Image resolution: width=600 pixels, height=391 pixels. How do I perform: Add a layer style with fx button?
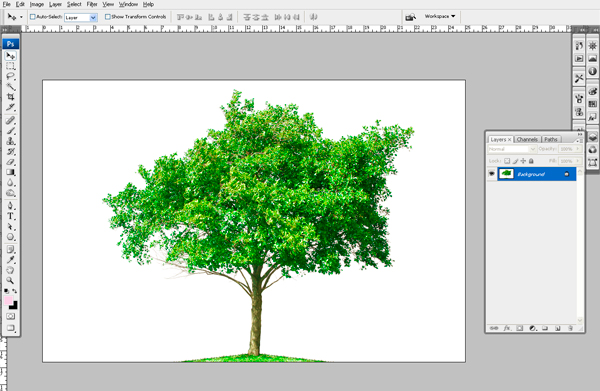click(507, 328)
